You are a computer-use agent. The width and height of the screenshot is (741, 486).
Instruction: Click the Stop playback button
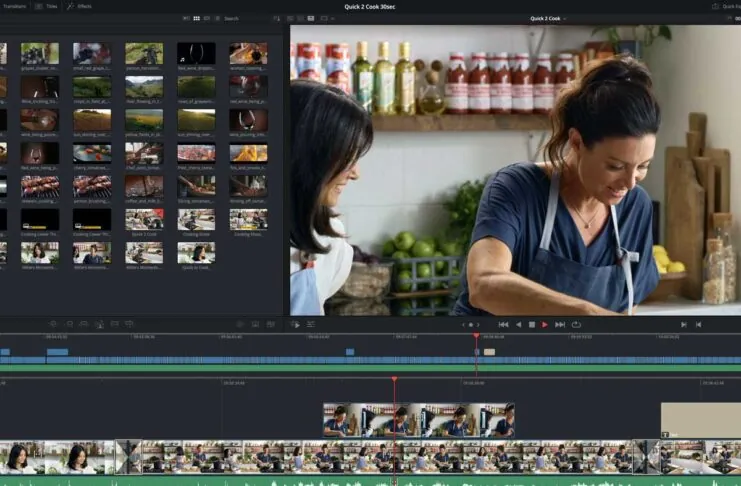coord(531,324)
